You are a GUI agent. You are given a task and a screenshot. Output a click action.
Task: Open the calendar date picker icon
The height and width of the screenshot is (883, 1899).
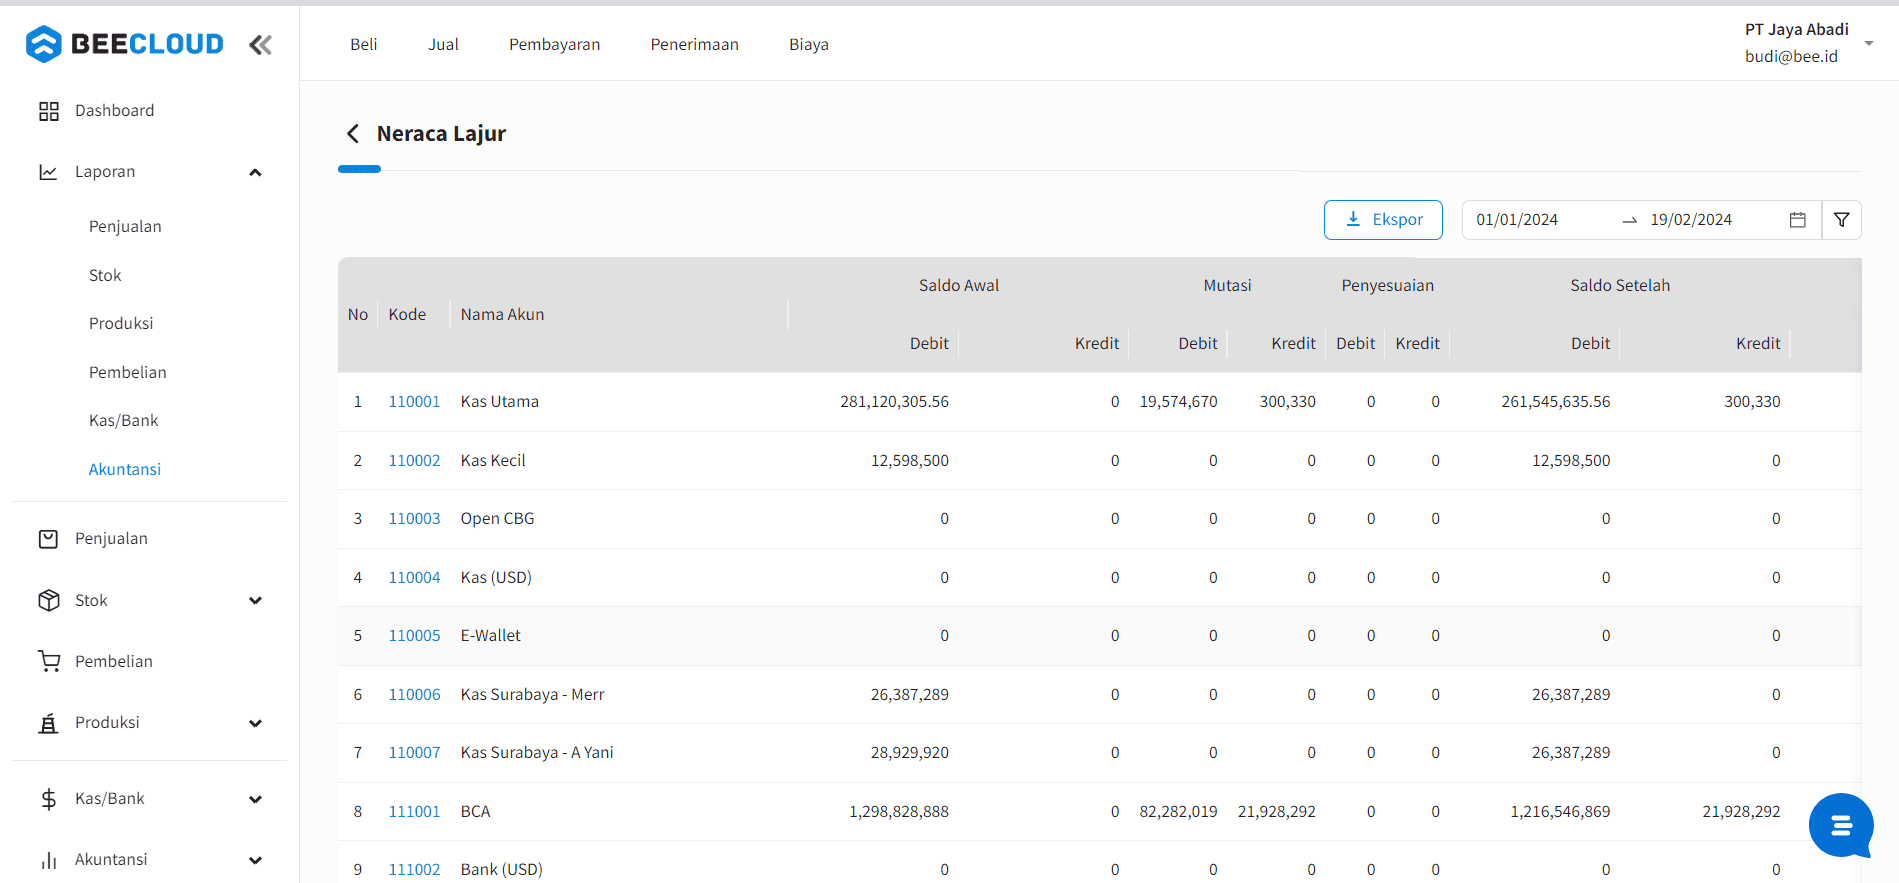tap(1797, 220)
